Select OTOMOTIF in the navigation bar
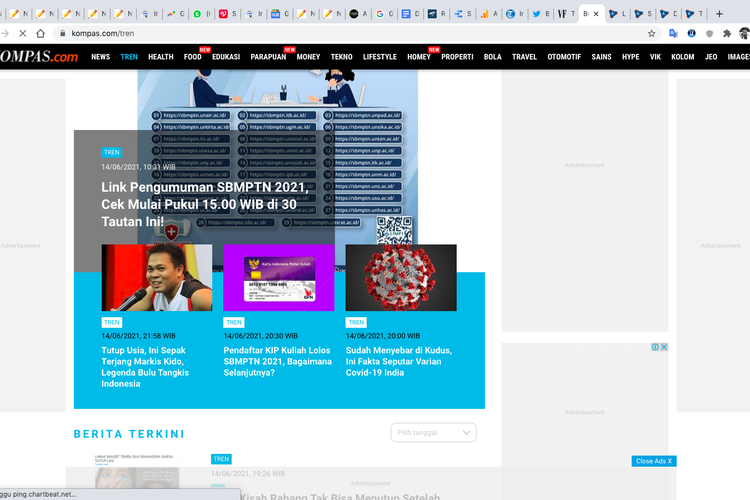Viewport: 750px width, 500px height. [x=564, y=57]
